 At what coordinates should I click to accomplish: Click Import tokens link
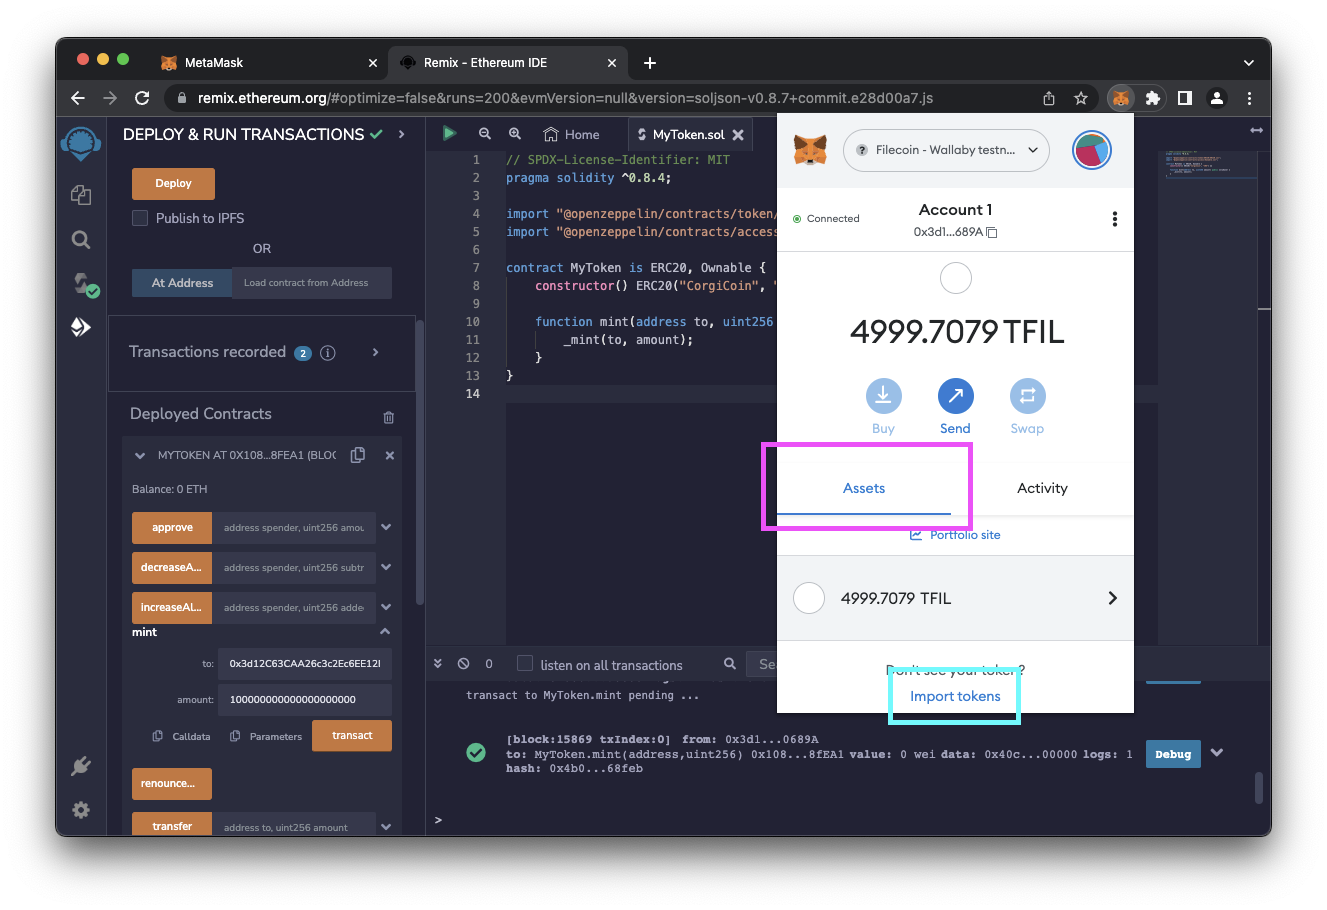[x=955, y=696]
